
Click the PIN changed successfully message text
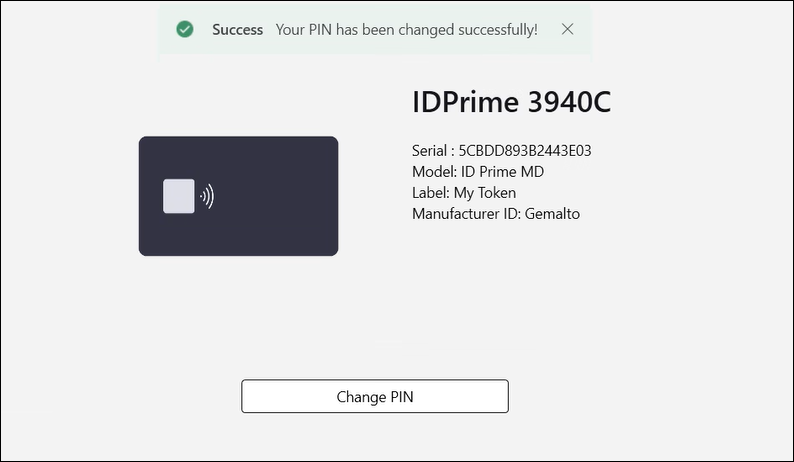406,30
